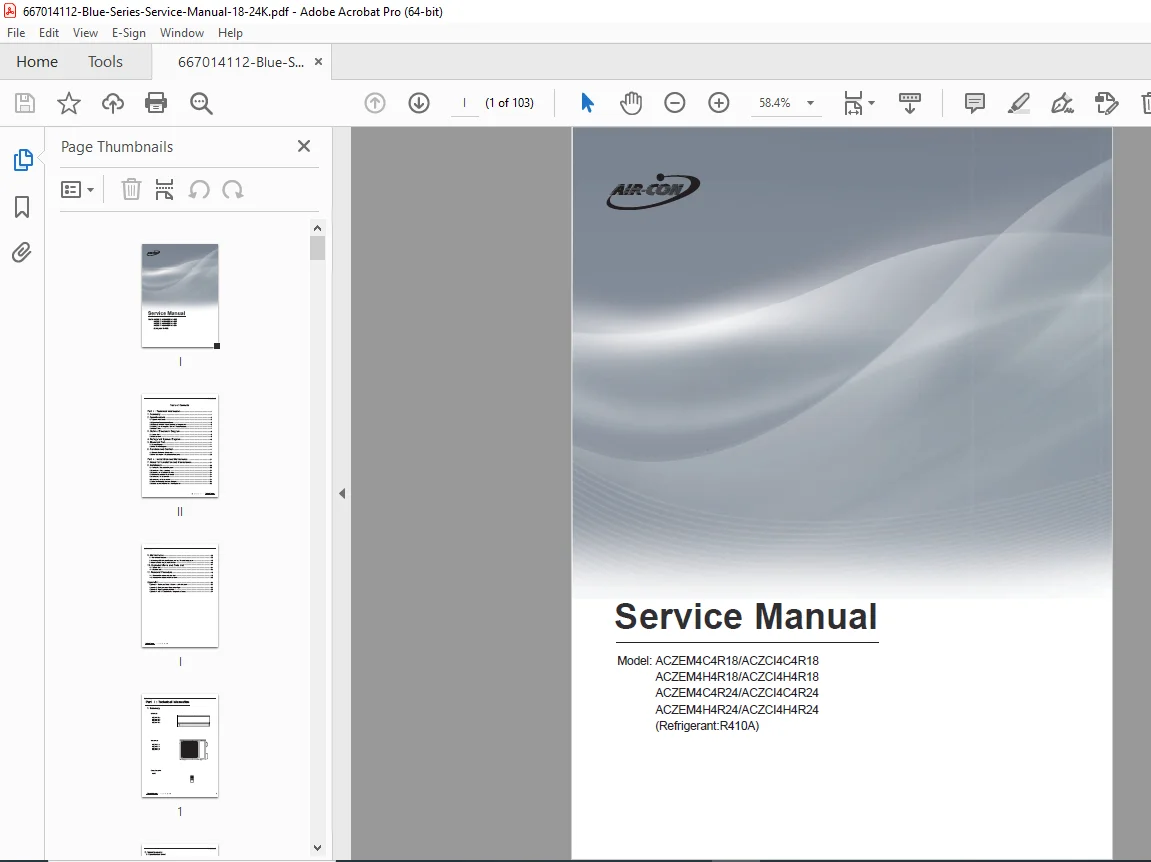
Task: Select the 667014112-Blue-S... document tab
Action: point(241,62)
